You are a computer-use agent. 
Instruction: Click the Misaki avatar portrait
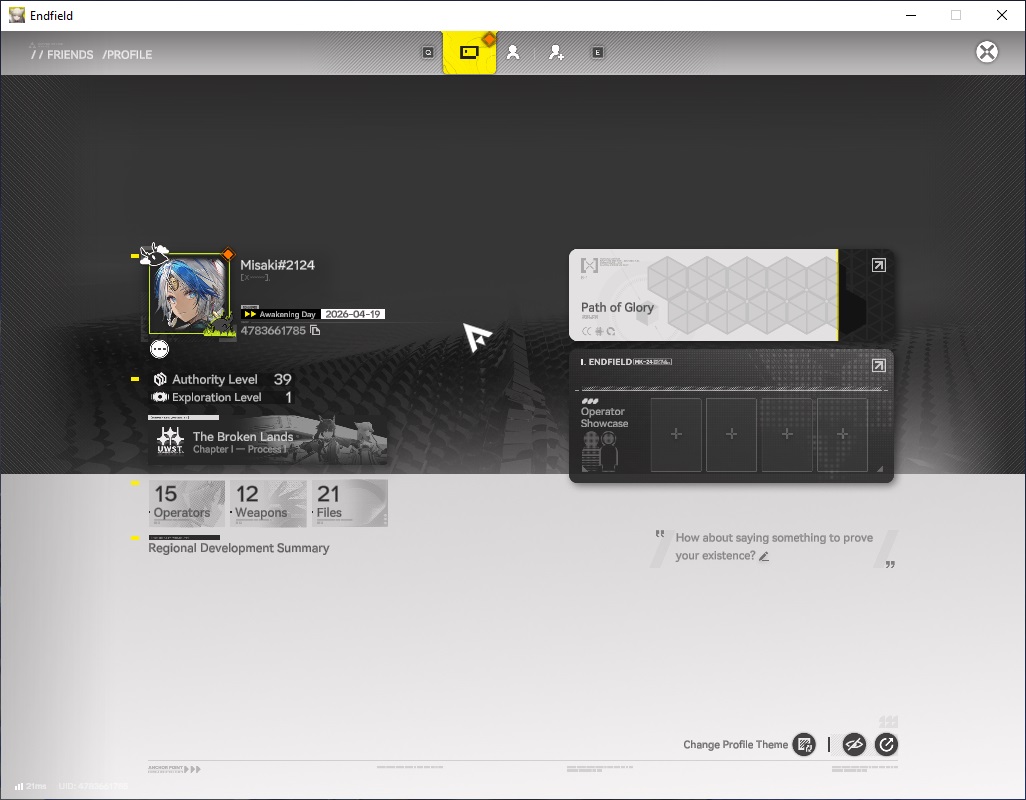190,294
